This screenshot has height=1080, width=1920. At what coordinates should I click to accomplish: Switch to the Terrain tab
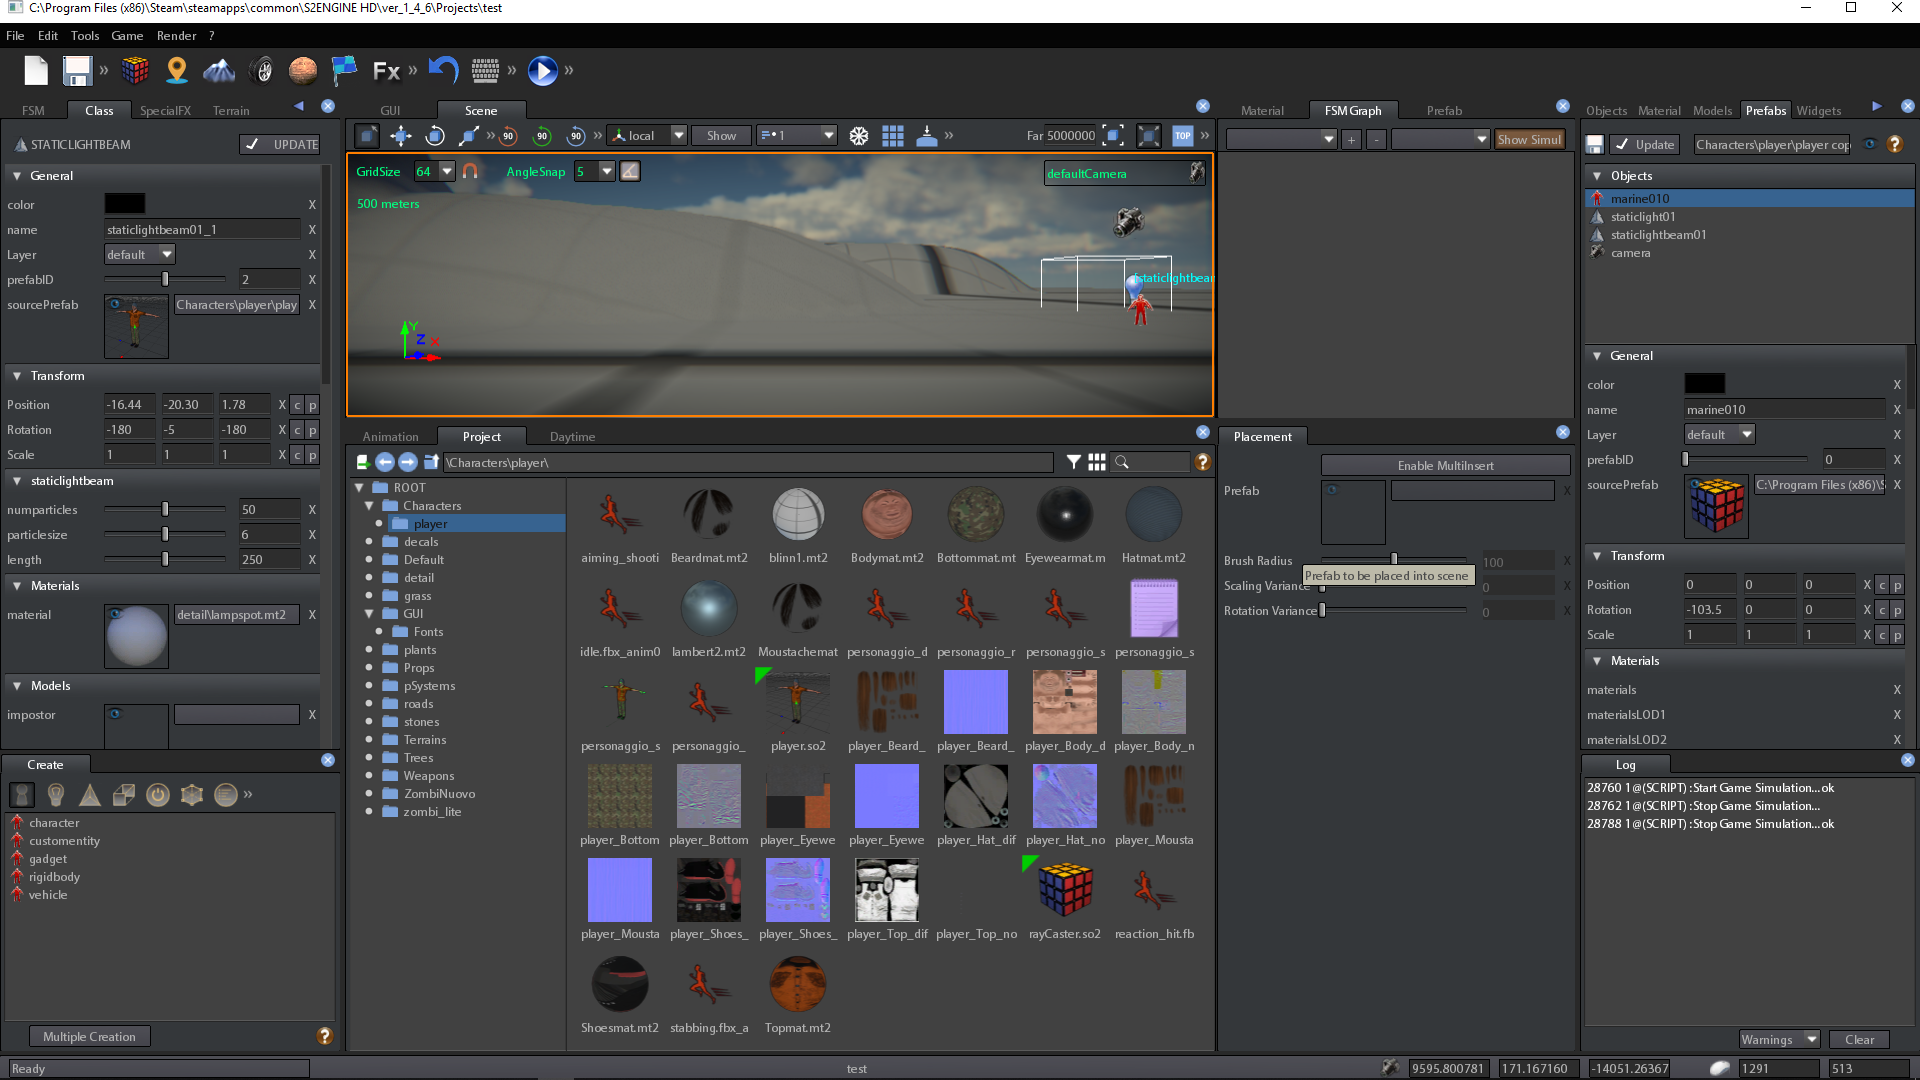231,111
